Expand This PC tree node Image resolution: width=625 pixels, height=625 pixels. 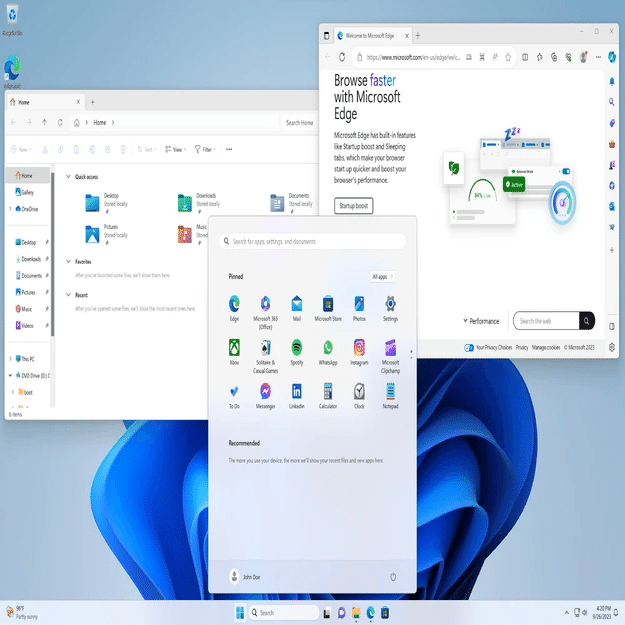point(10,359)
